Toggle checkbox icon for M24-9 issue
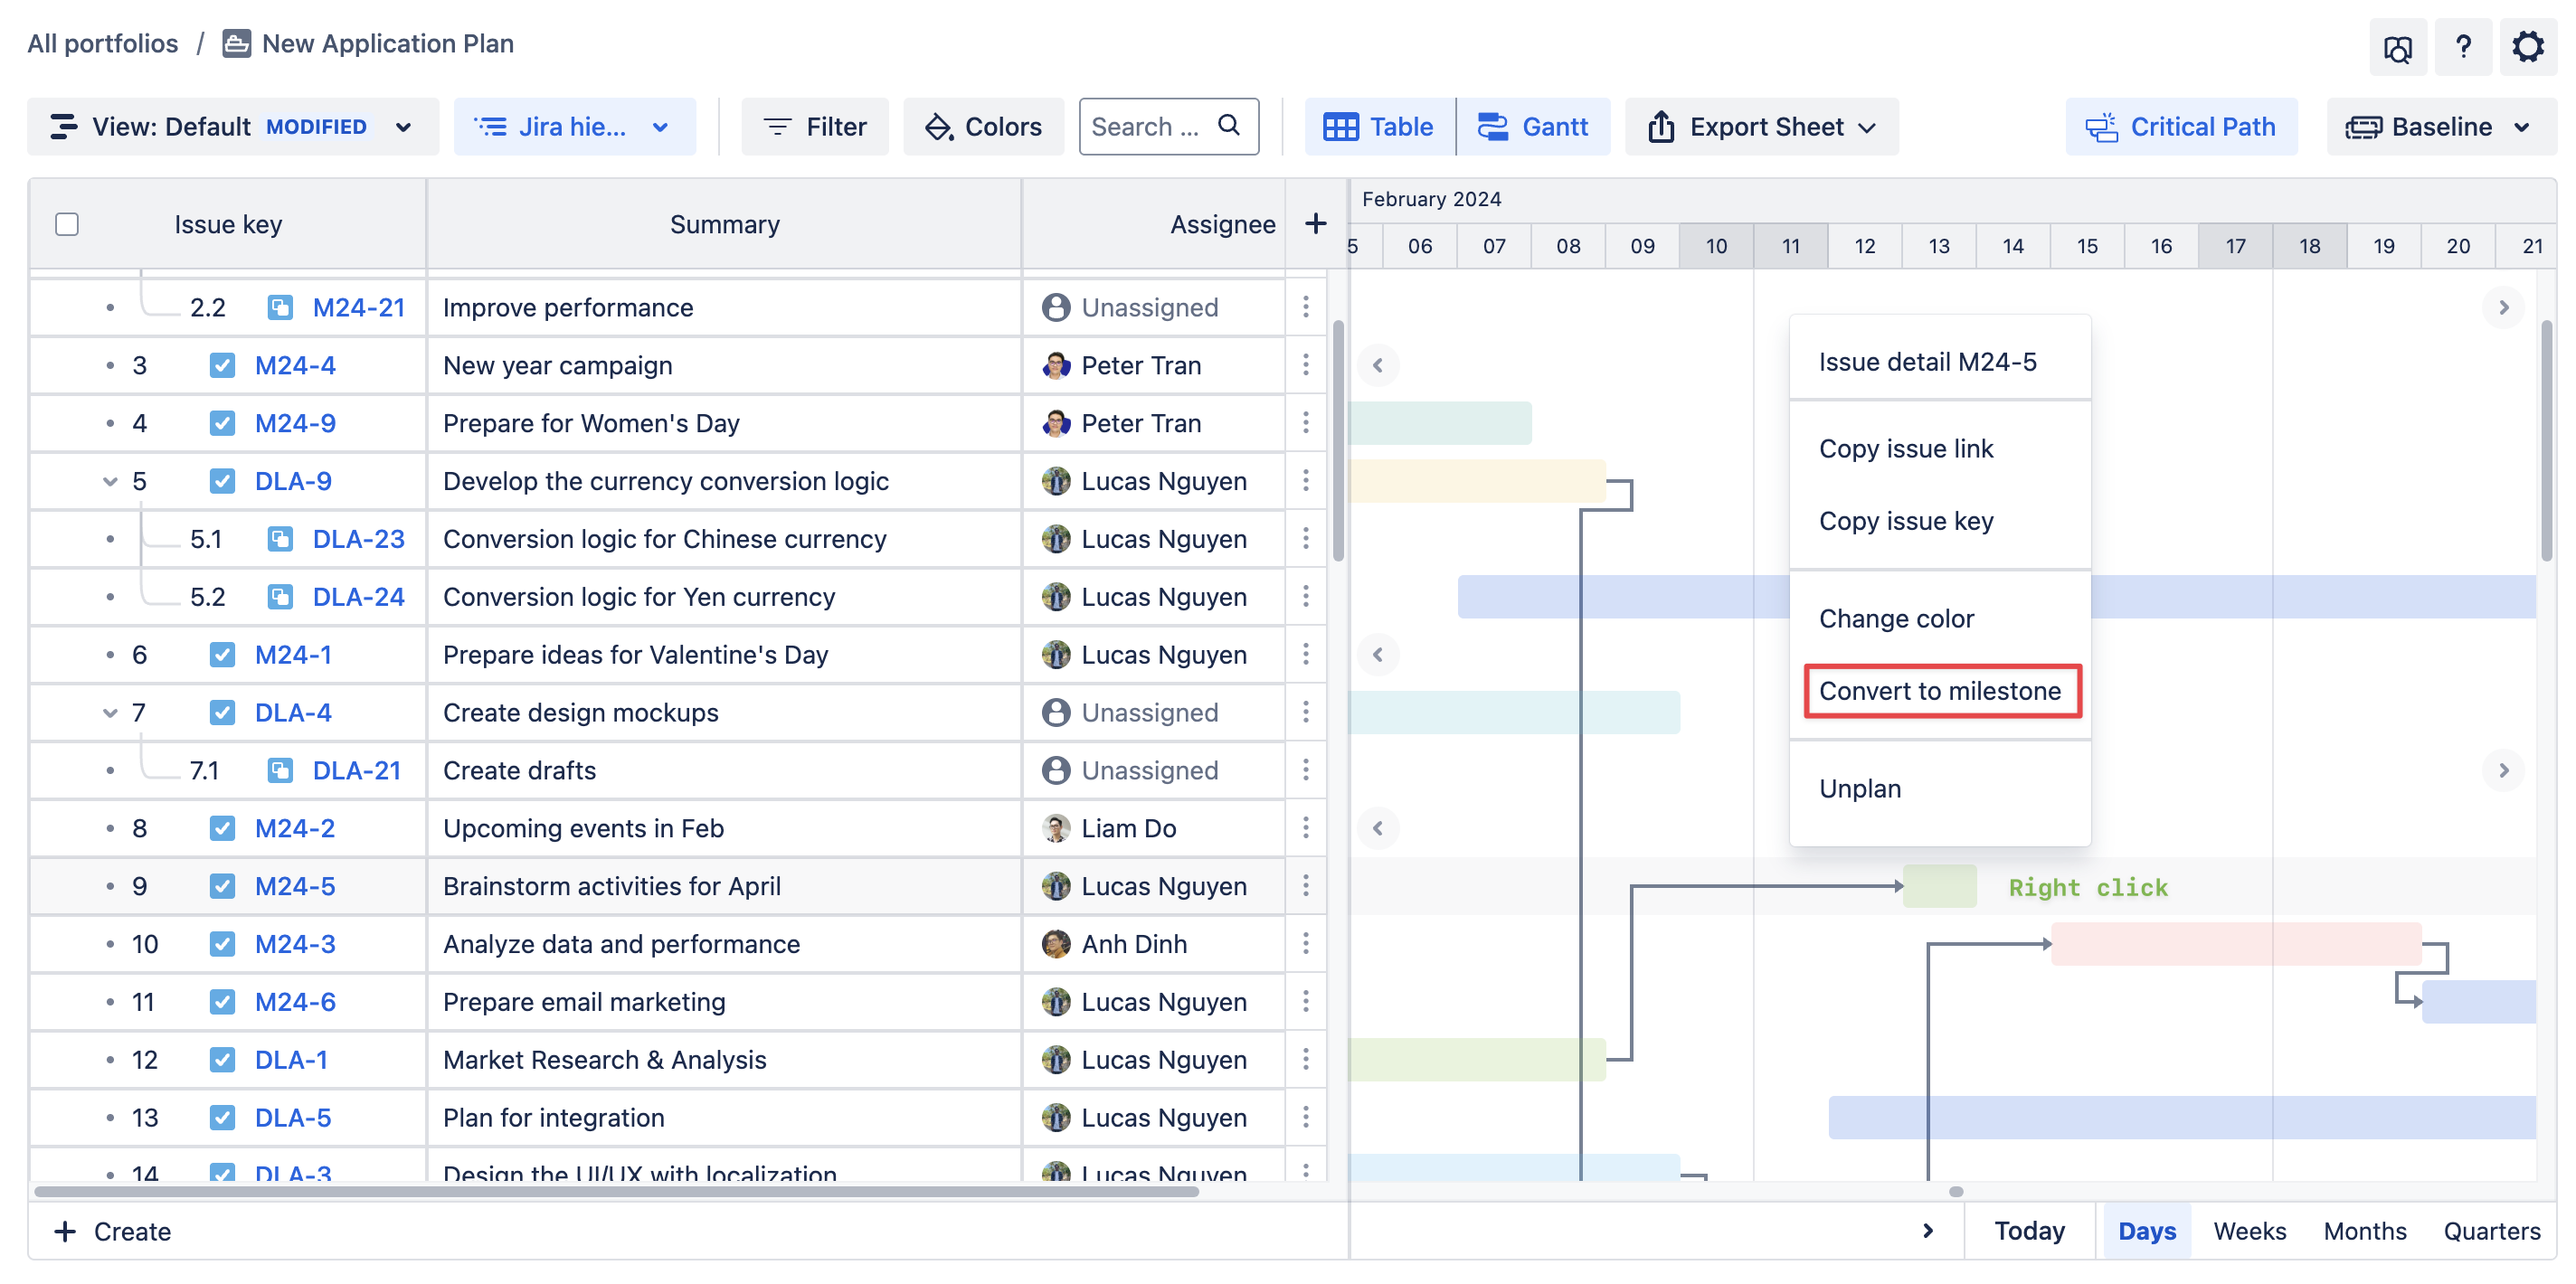Viewport: 2576px width, 1284px height. pos(222,423)
